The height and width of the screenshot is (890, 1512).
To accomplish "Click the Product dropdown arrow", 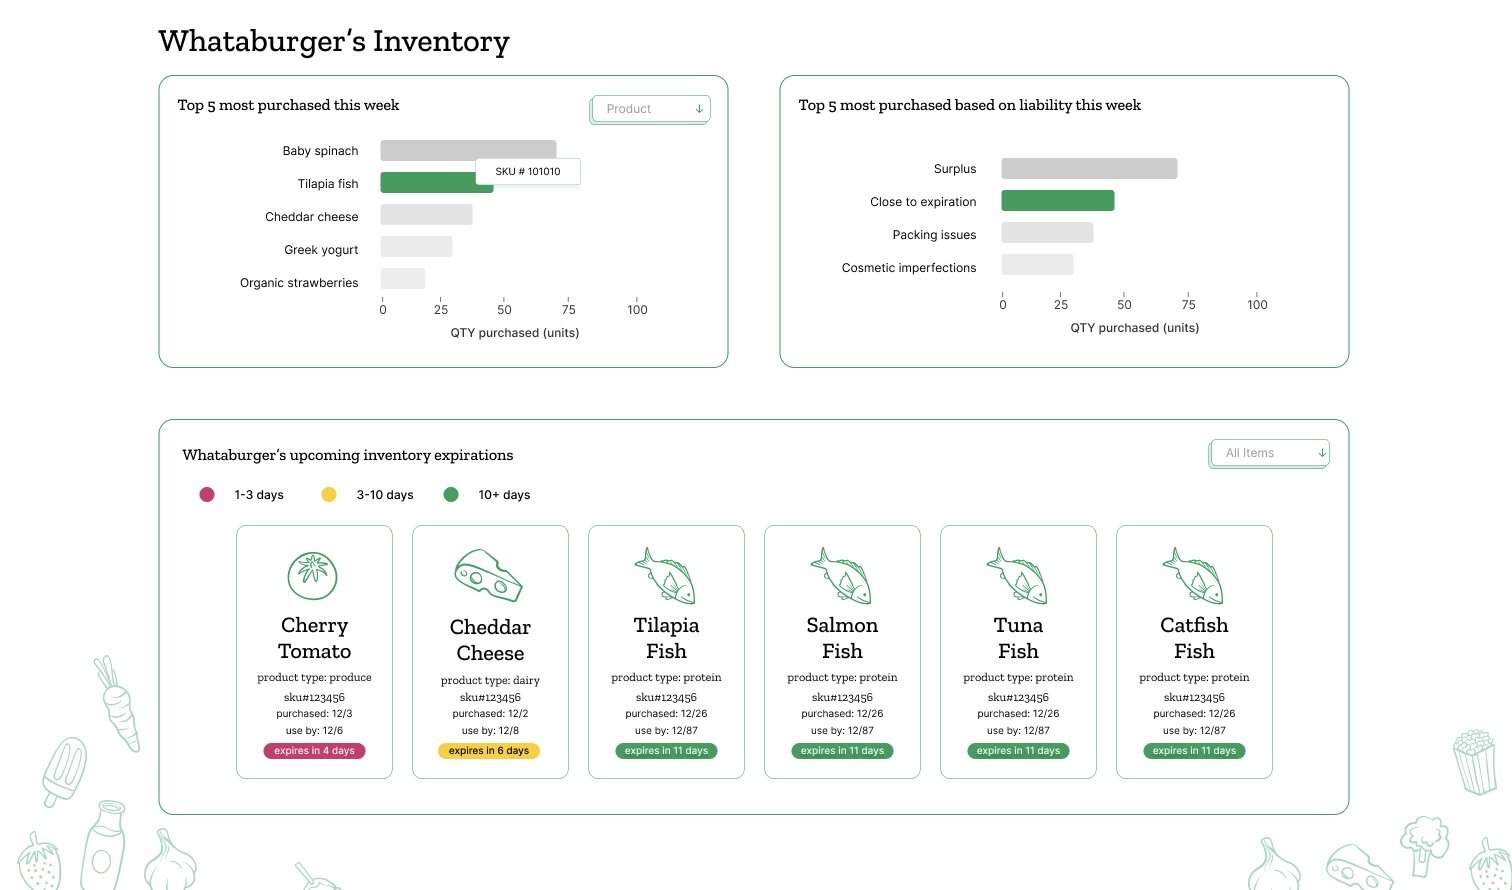I will 699,109.
